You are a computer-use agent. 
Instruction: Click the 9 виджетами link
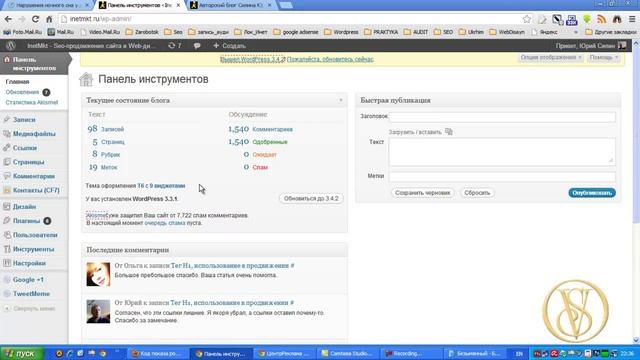(x=167, y=186)
